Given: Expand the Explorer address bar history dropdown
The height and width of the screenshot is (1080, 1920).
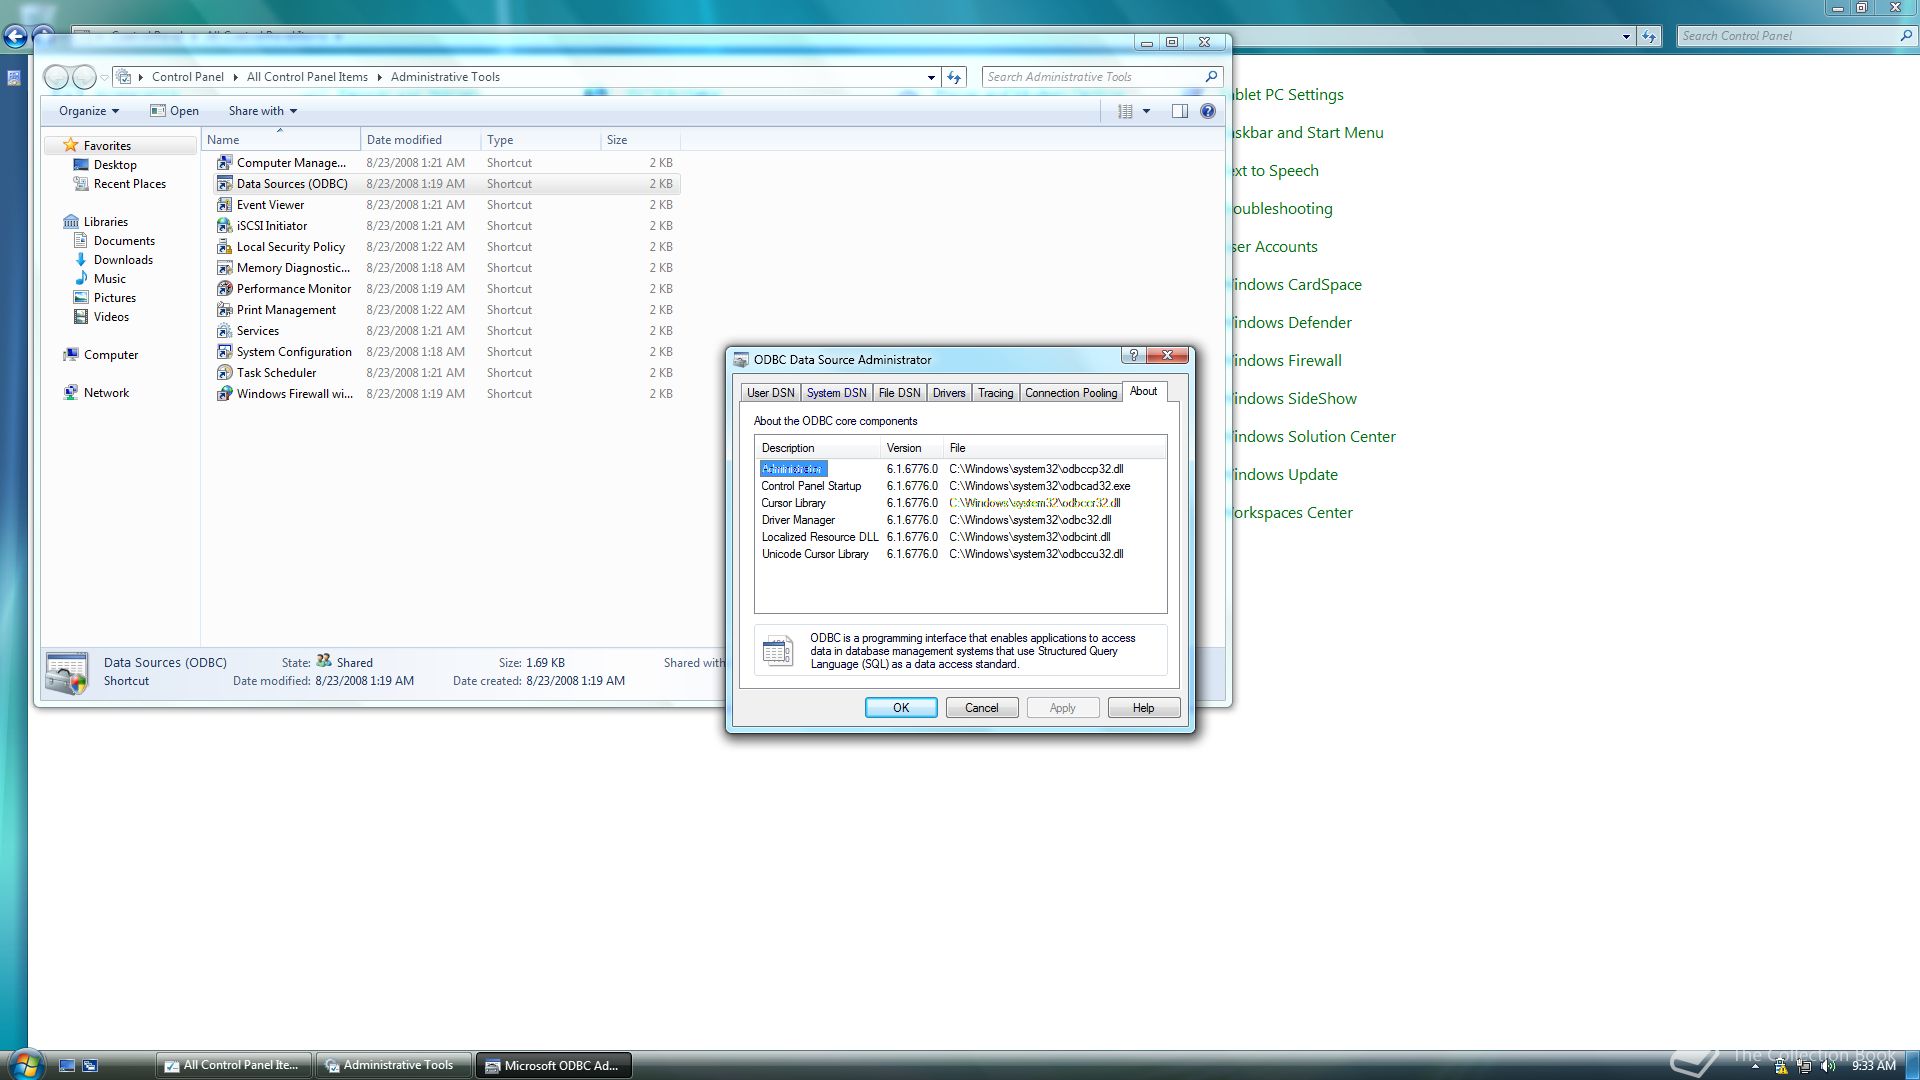Looking at the screenshot, I should [931, 77].
